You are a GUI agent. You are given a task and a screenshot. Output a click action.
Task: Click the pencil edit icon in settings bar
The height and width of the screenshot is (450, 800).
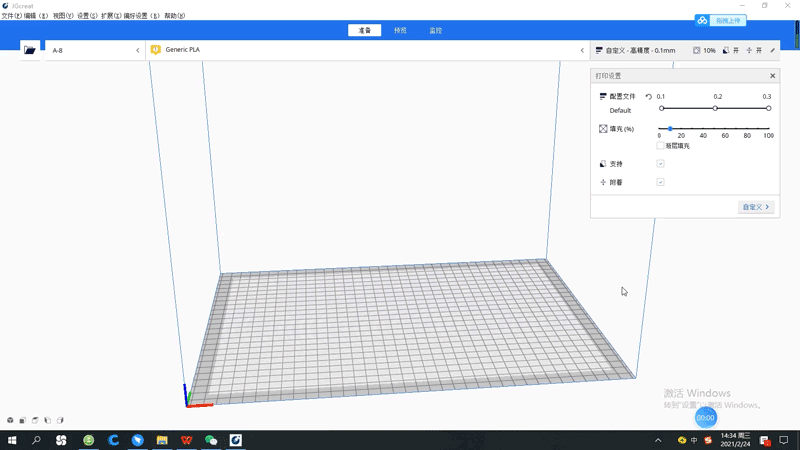coord(772,50)
